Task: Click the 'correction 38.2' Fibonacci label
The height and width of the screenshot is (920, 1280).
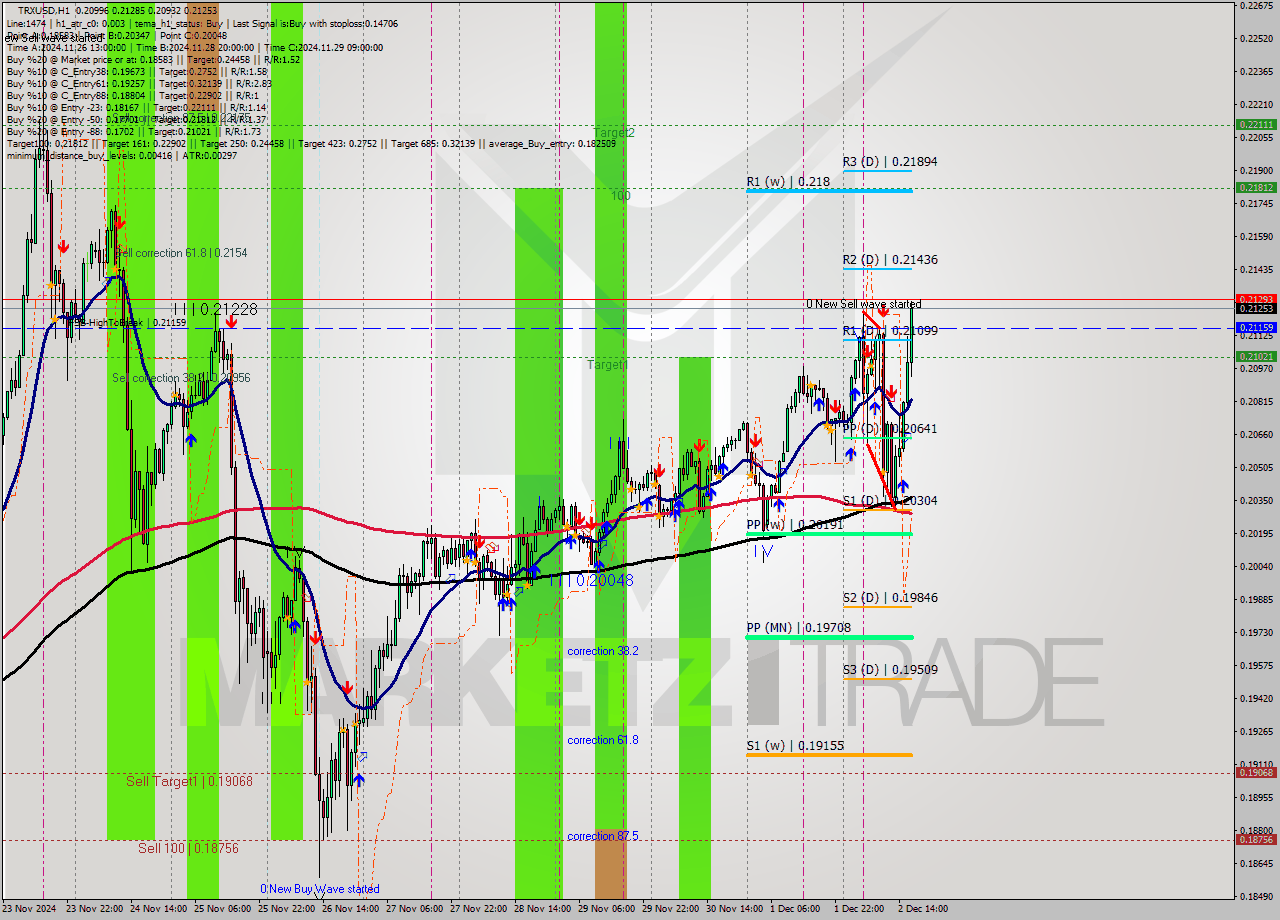Action: tap(603, 651)
